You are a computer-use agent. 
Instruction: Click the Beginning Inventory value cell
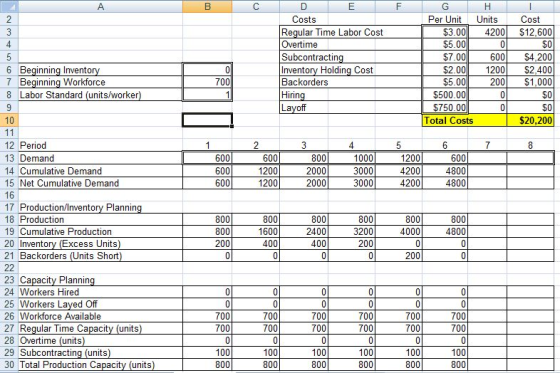click(x=207, y=70)
